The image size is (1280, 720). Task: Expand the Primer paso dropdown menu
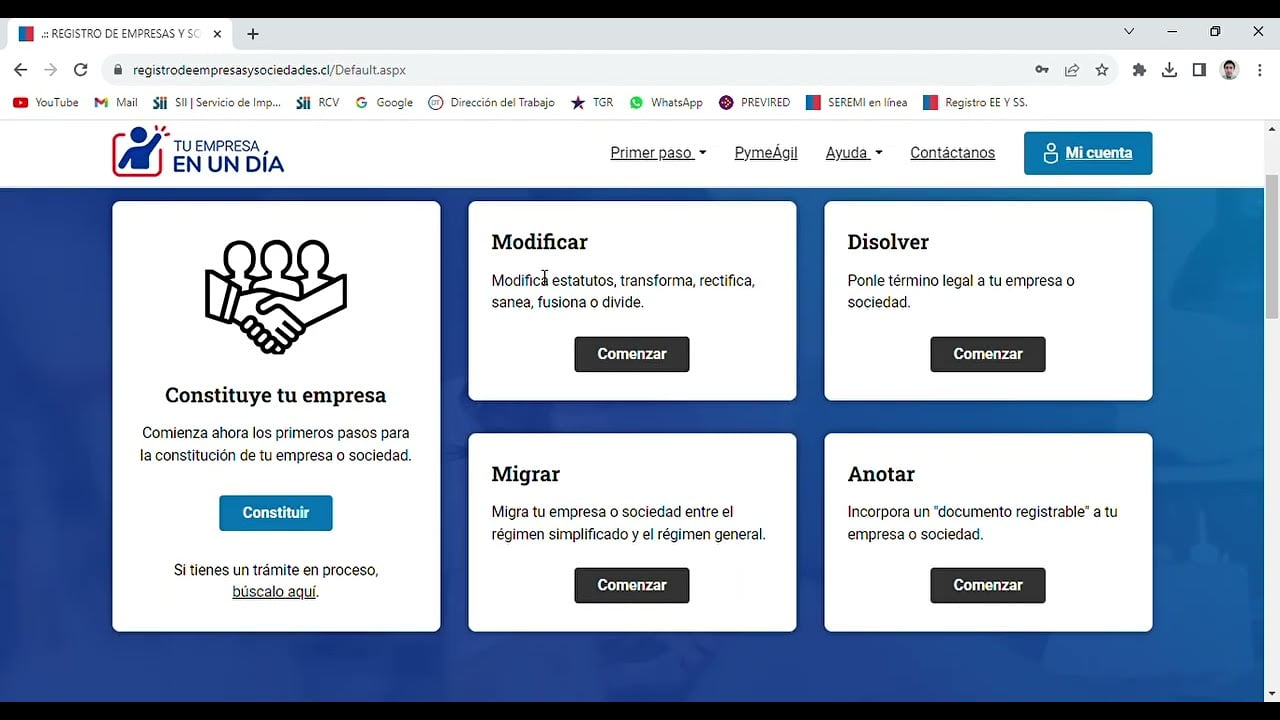(x=658, y=153)
